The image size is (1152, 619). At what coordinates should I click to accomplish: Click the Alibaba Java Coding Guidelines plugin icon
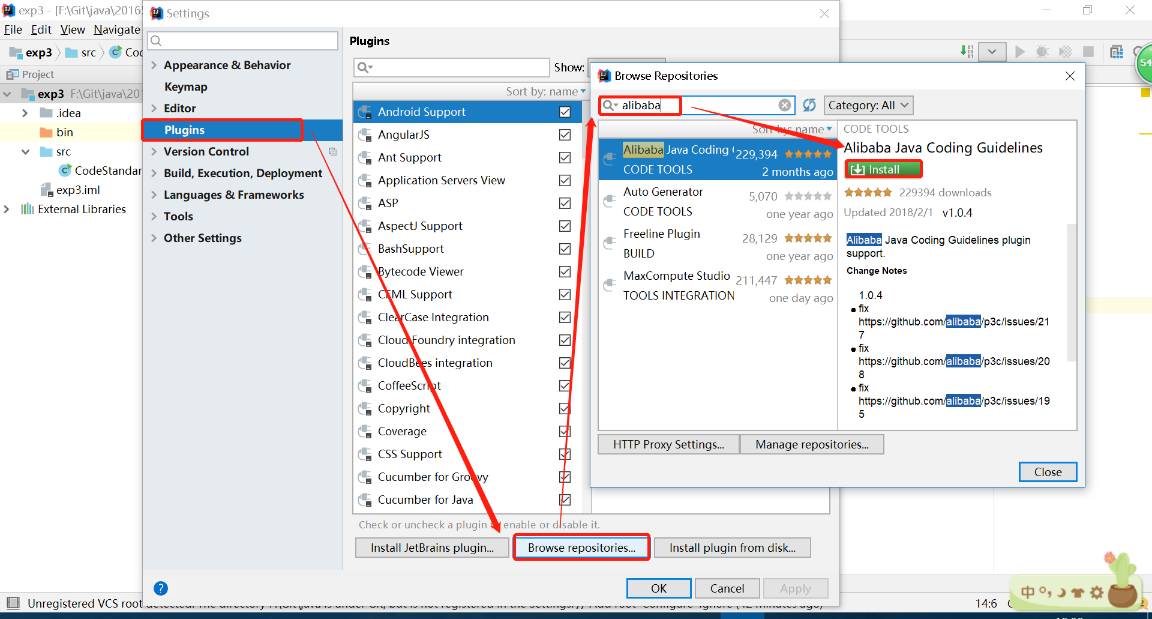(610, 159)
